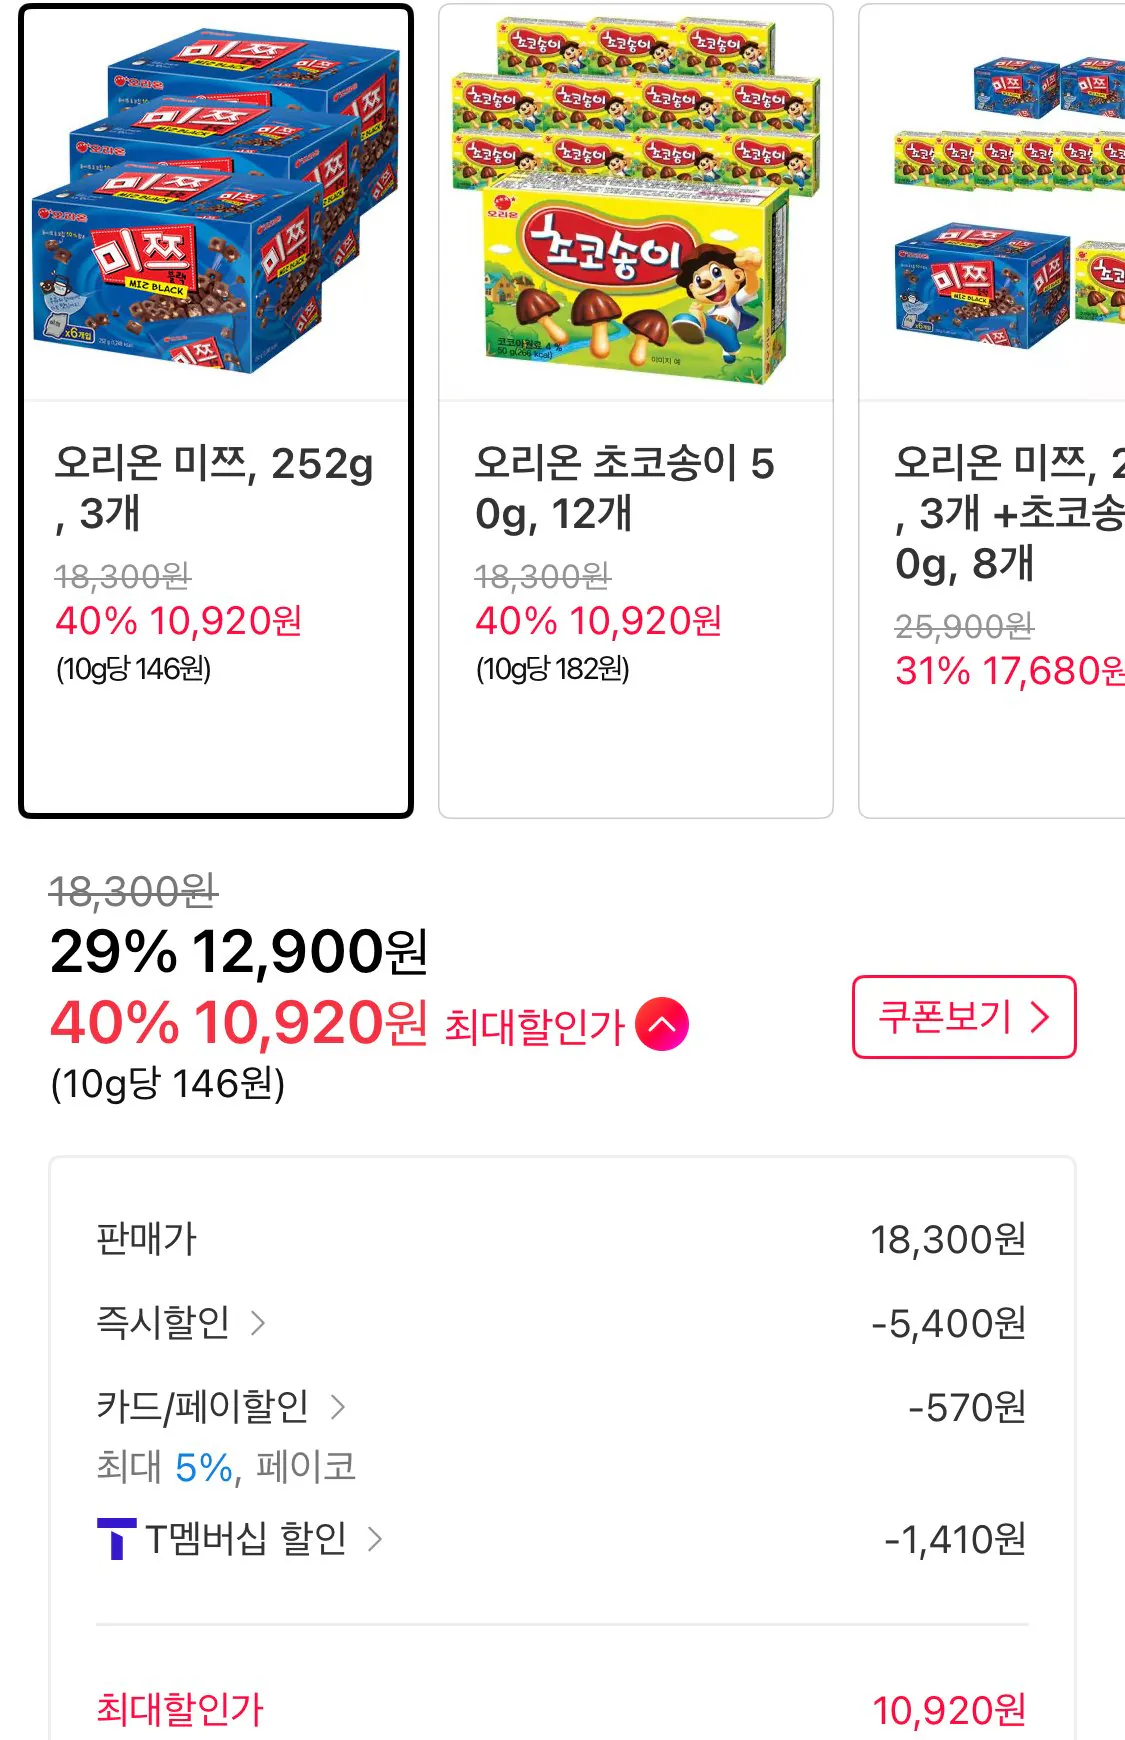The image size is (1125, 1740).
Task: Click the 40% 10,920원 max discount price
Action: [239, 1023]
